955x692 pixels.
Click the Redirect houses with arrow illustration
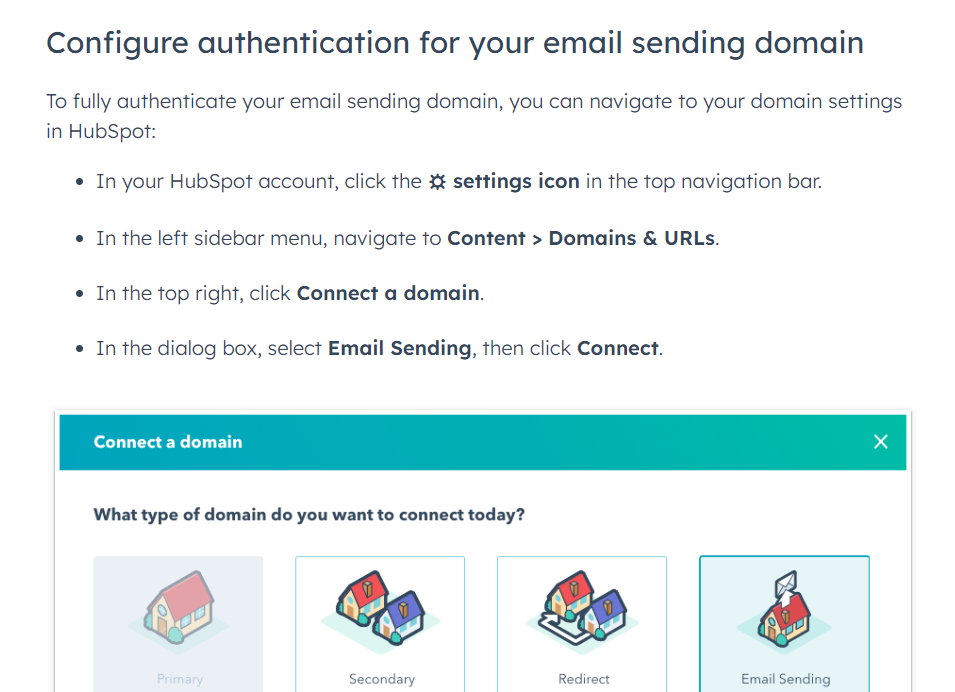(582, 608)
